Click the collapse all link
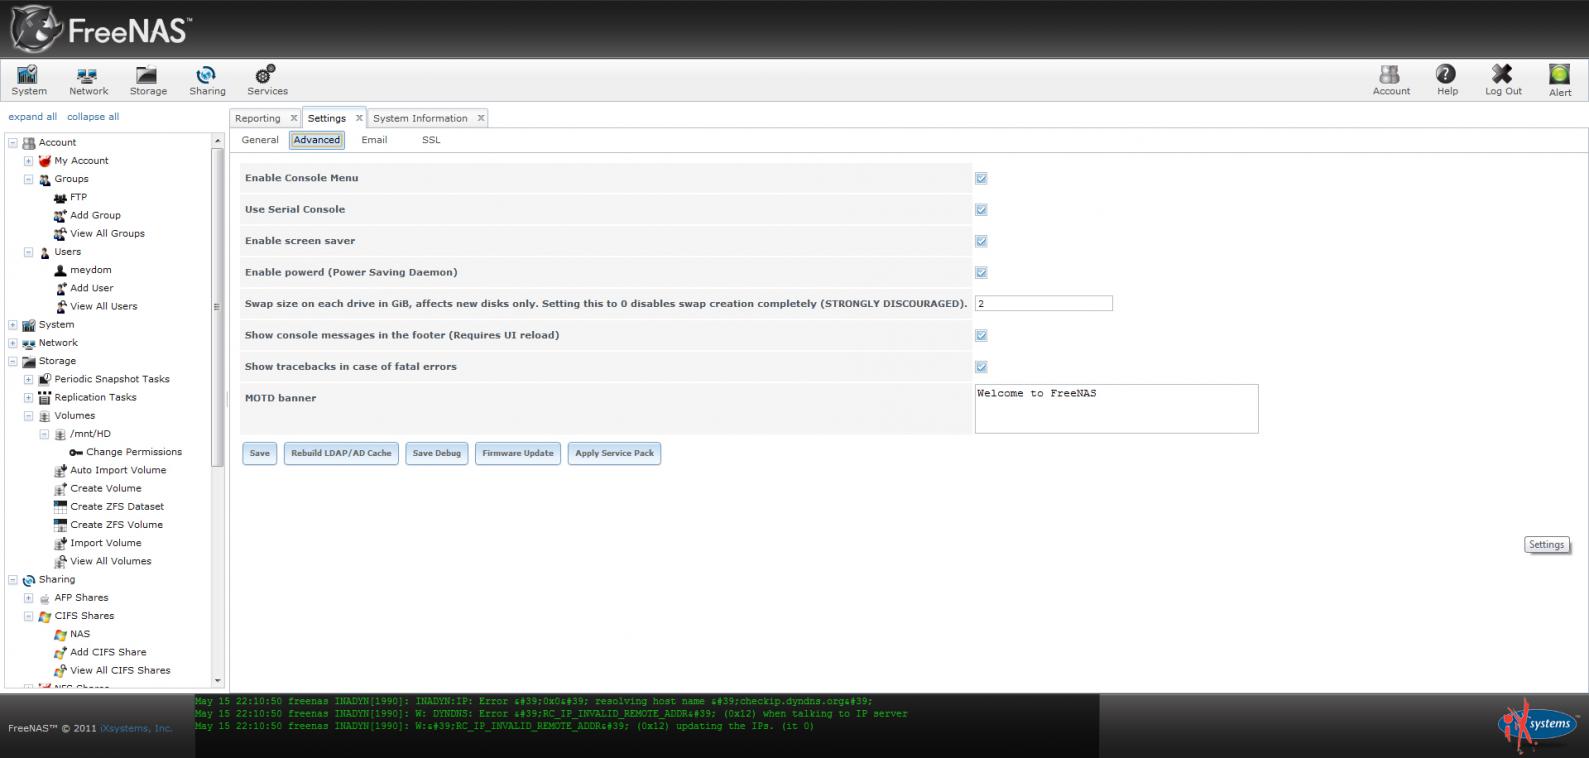Screen dimensions: 1589x758 pos(93,117)
